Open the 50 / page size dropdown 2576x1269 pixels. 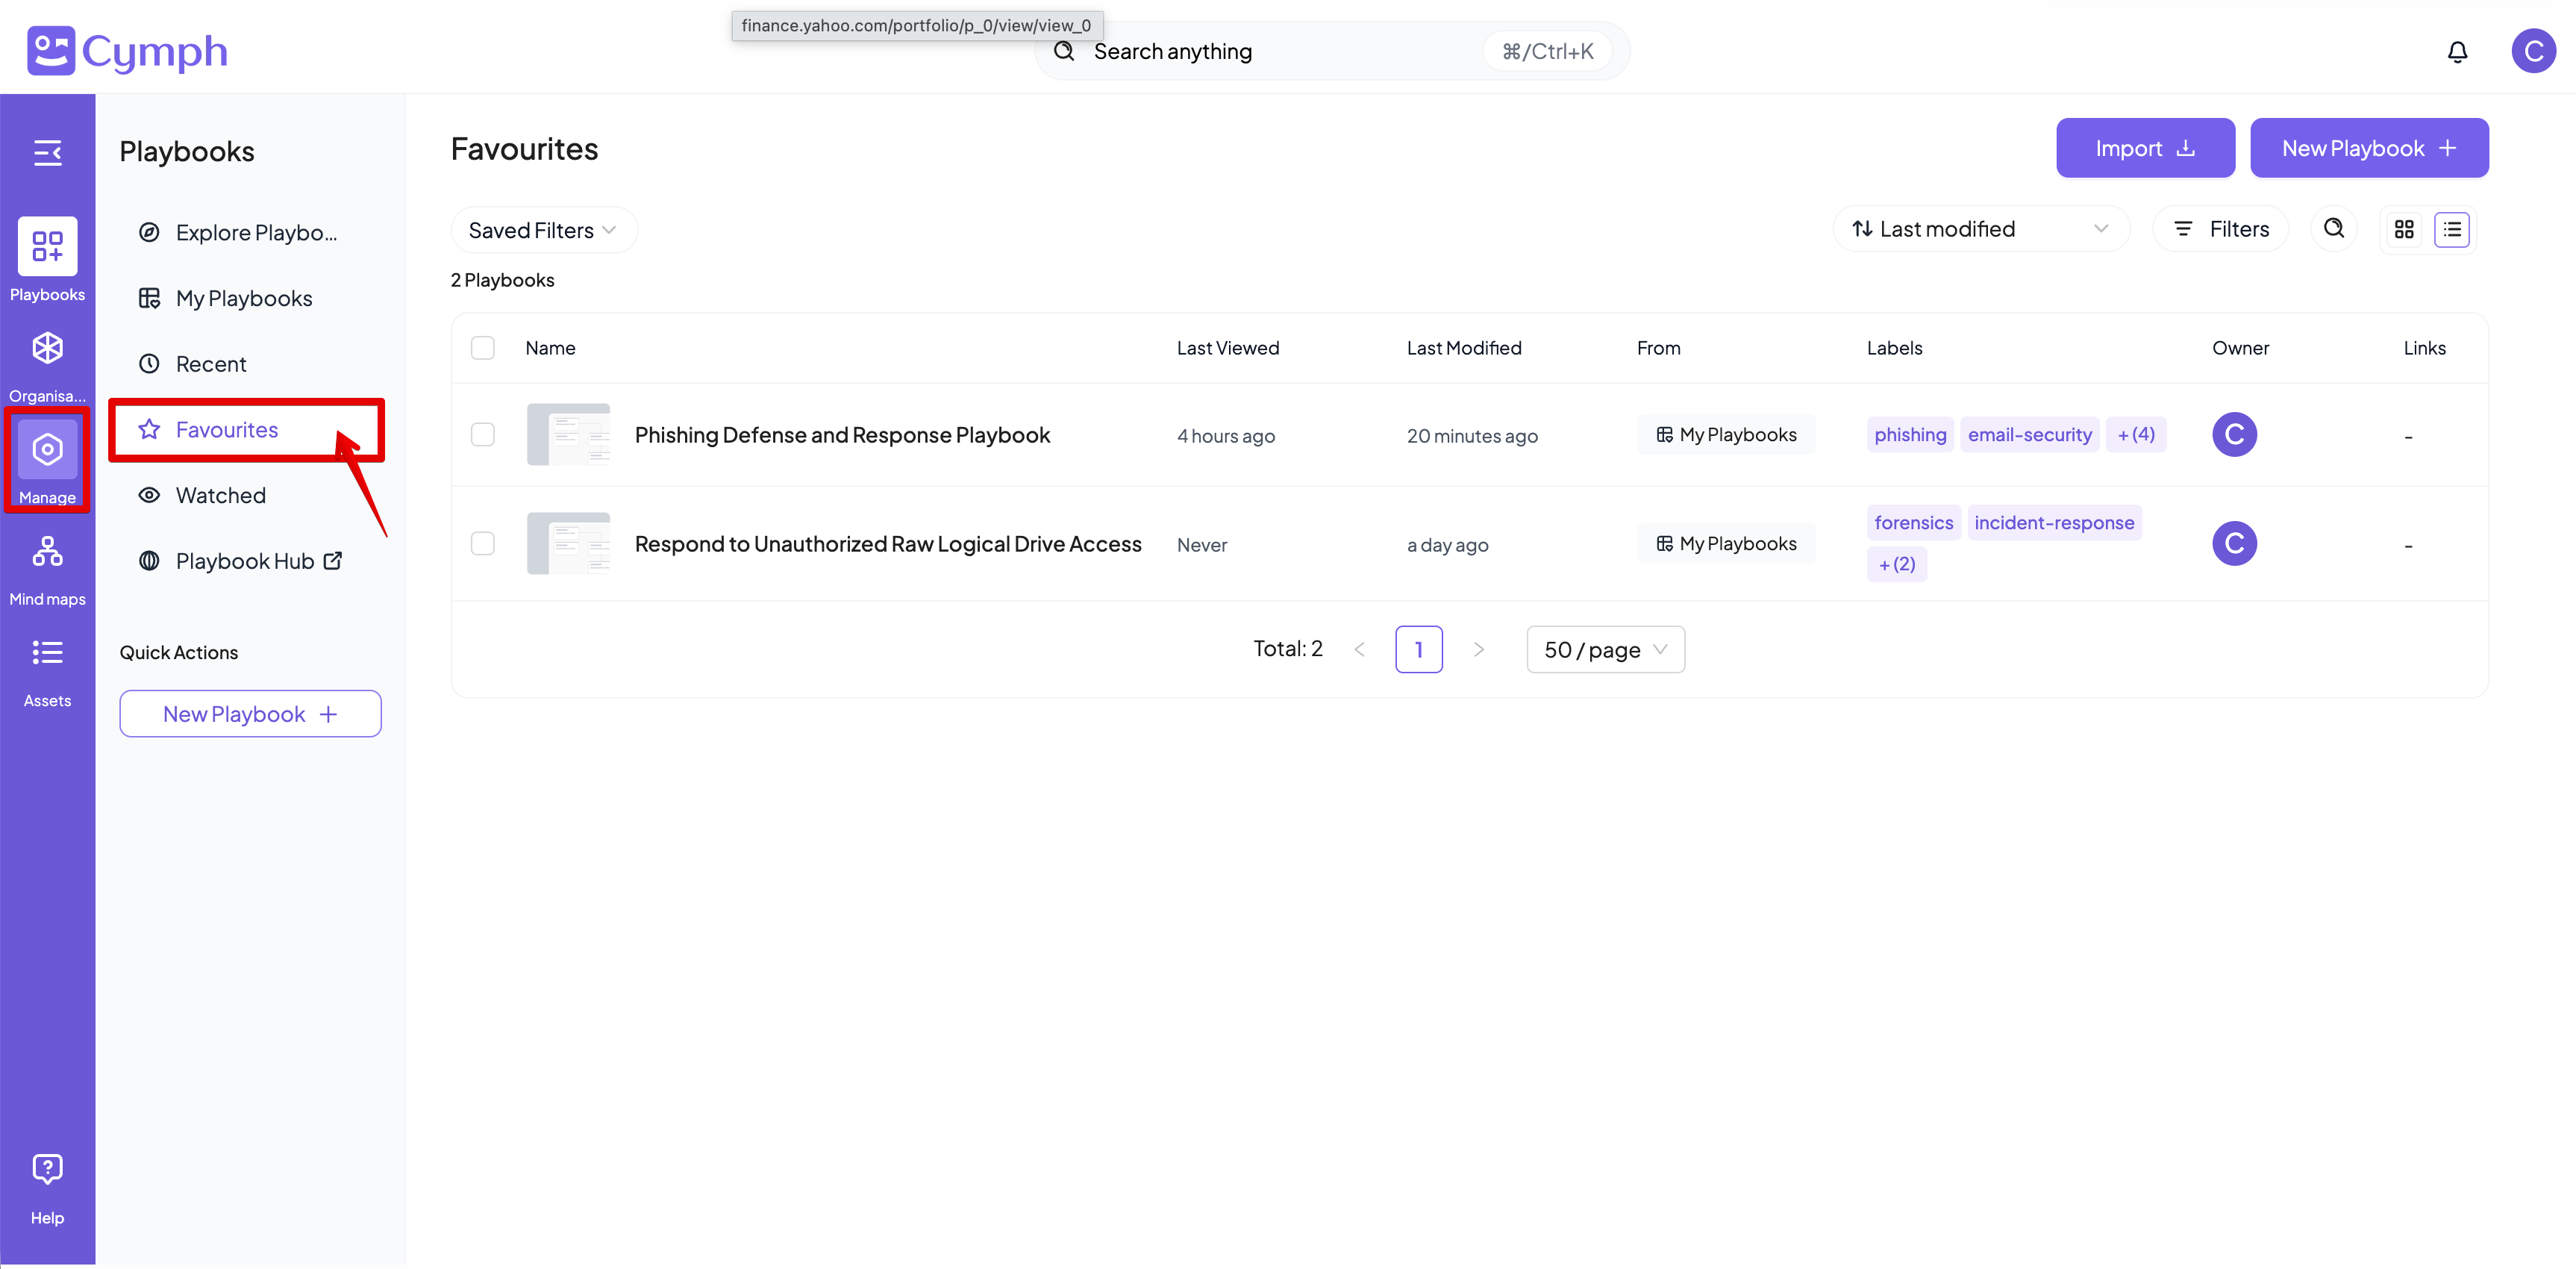(x=1604, y=650)
